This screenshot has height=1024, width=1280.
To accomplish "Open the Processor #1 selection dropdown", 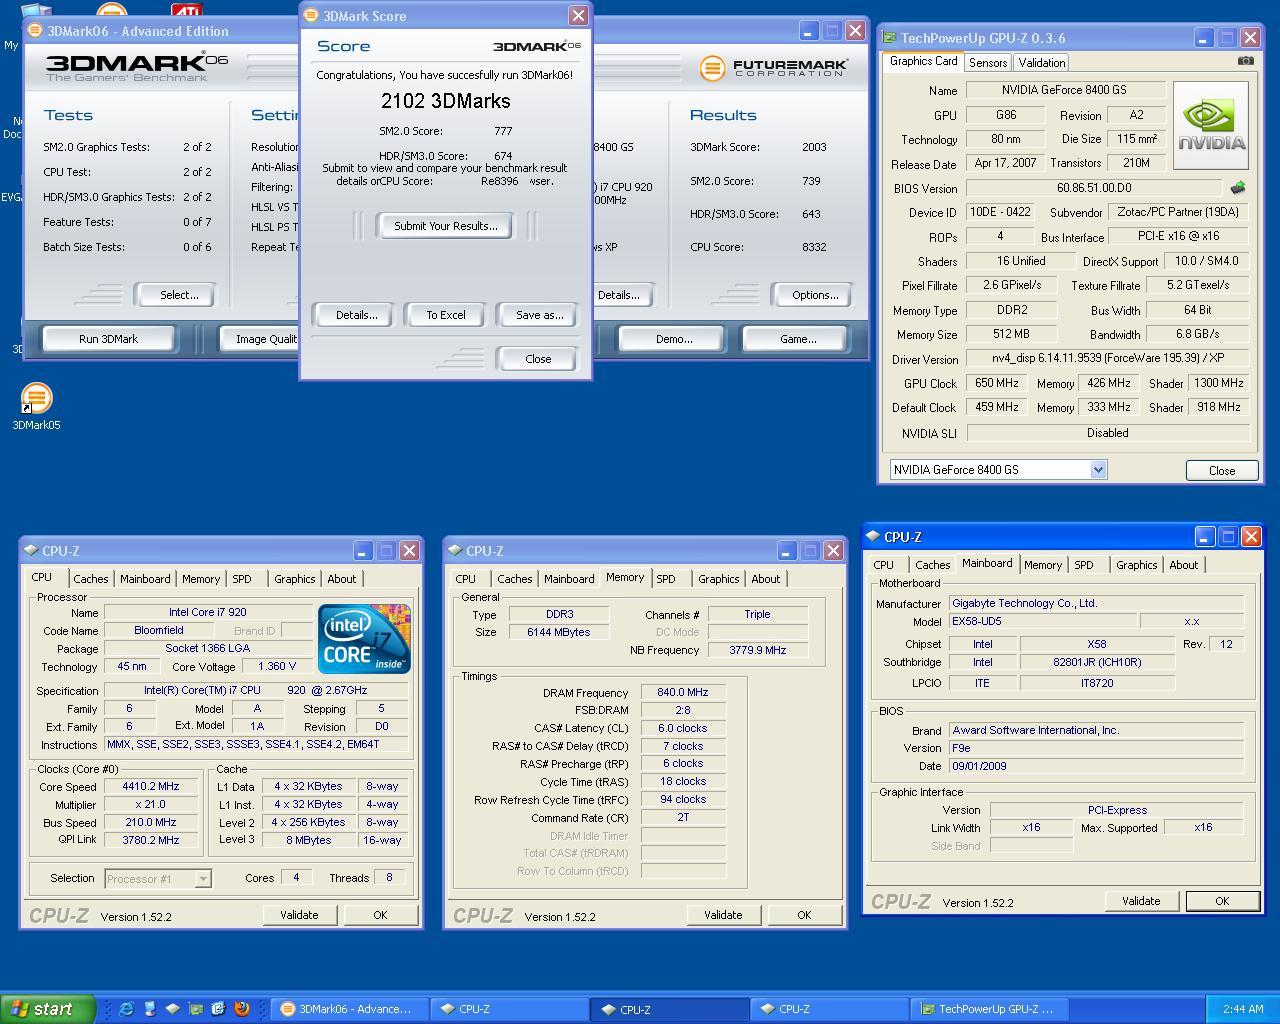I will [x=202, y=879].
